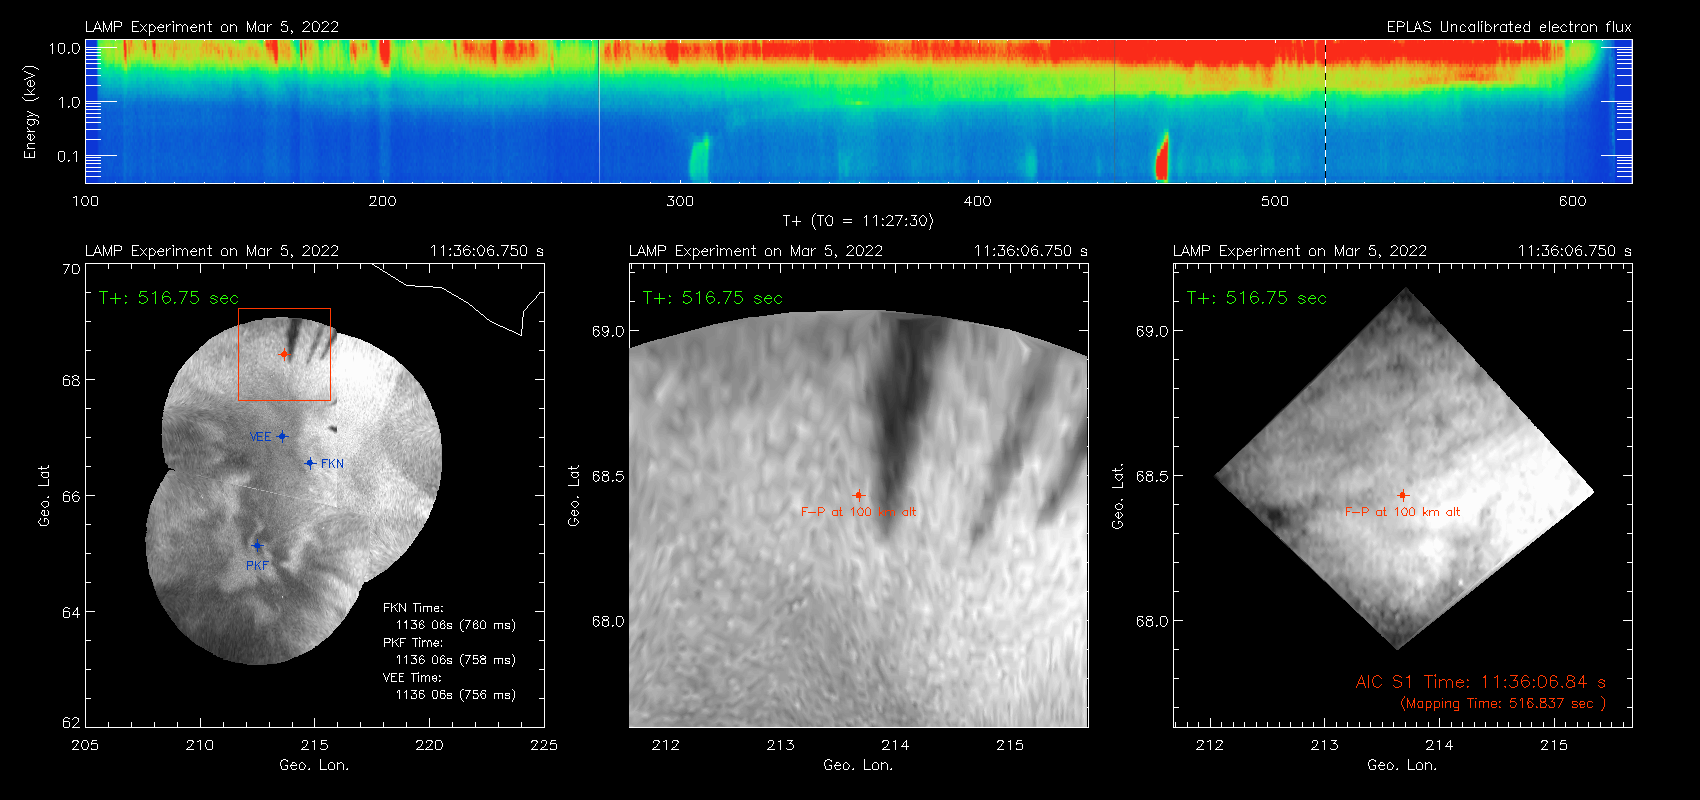Screen dimensions: 1700x800
Task: Click the '70' latitude tick on the left map
Action: pos(71,269)
